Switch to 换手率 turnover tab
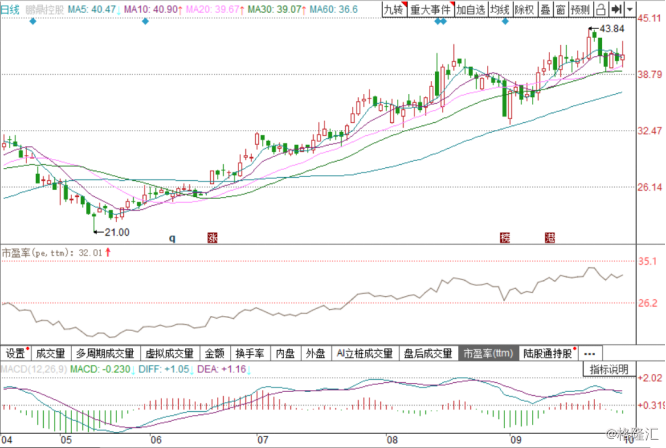Image resolution: width=666 pixels, height=448 pixels. [x=250, y=353]
